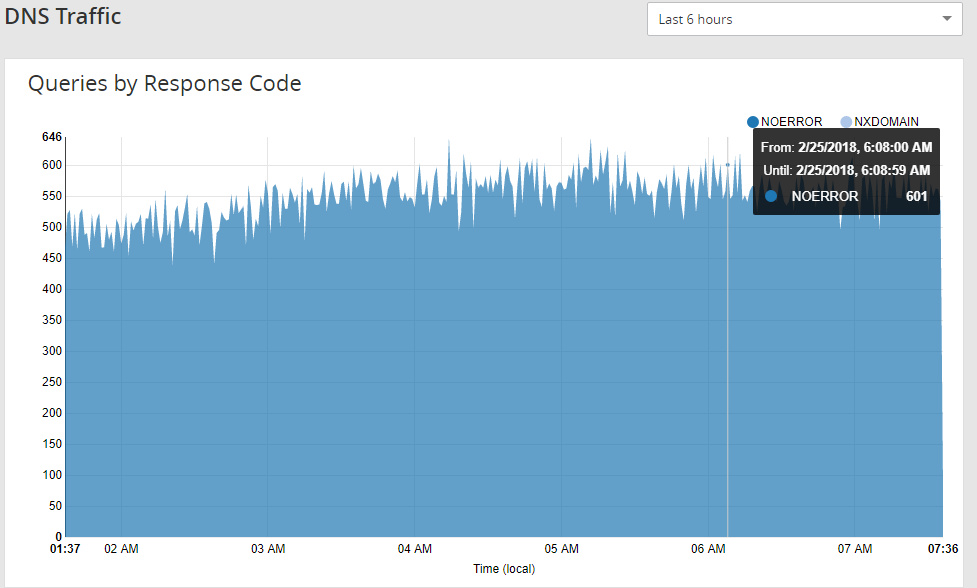The height and width of the screenshot is (588, 977).
Task: Click the blue NOERROR dot inside the tooltip
Action: click(x=771, y=196)
